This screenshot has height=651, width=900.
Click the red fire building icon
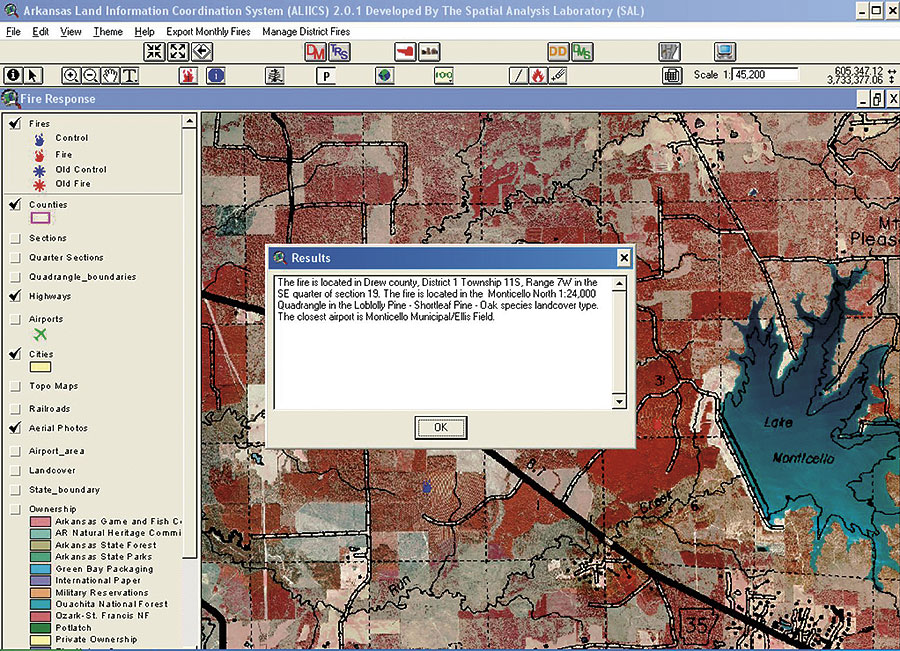(x=188, y=75)
